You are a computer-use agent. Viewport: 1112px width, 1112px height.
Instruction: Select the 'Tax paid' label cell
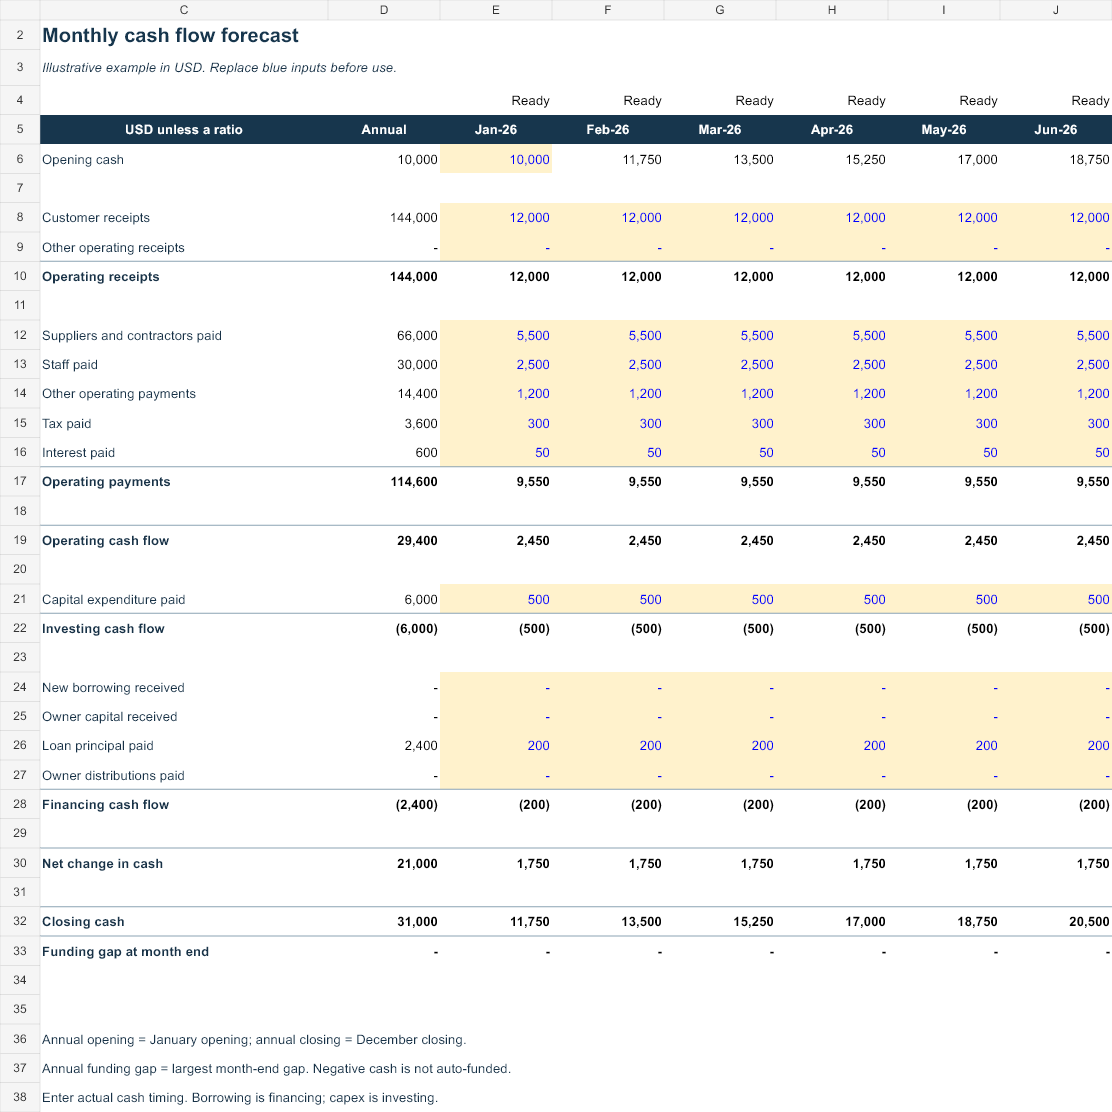(x=184, y=423)
